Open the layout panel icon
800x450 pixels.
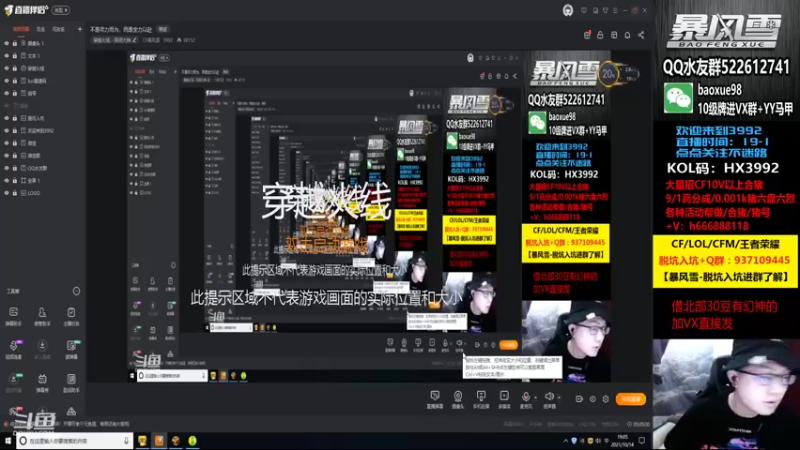pos(614,35)
